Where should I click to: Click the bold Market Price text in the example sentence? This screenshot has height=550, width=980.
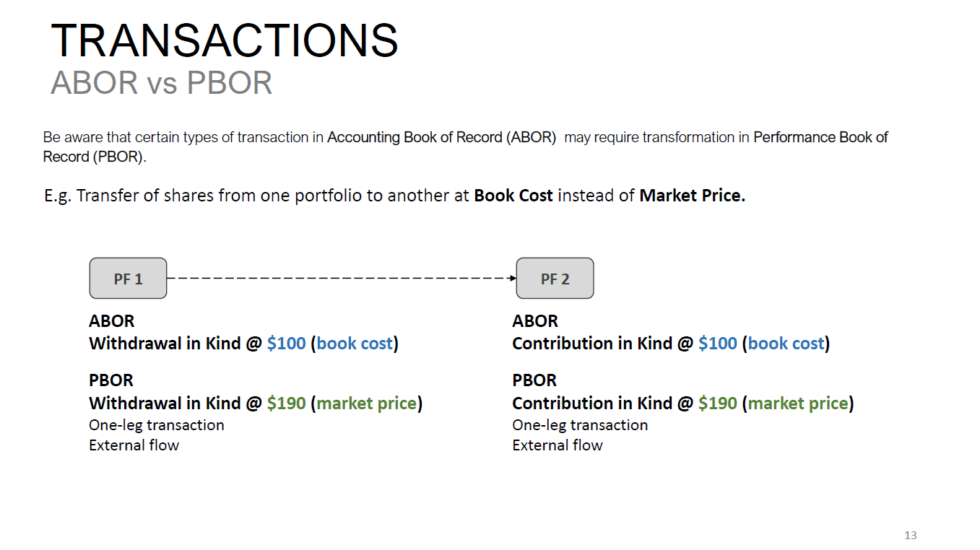click(x=692, y=196)
